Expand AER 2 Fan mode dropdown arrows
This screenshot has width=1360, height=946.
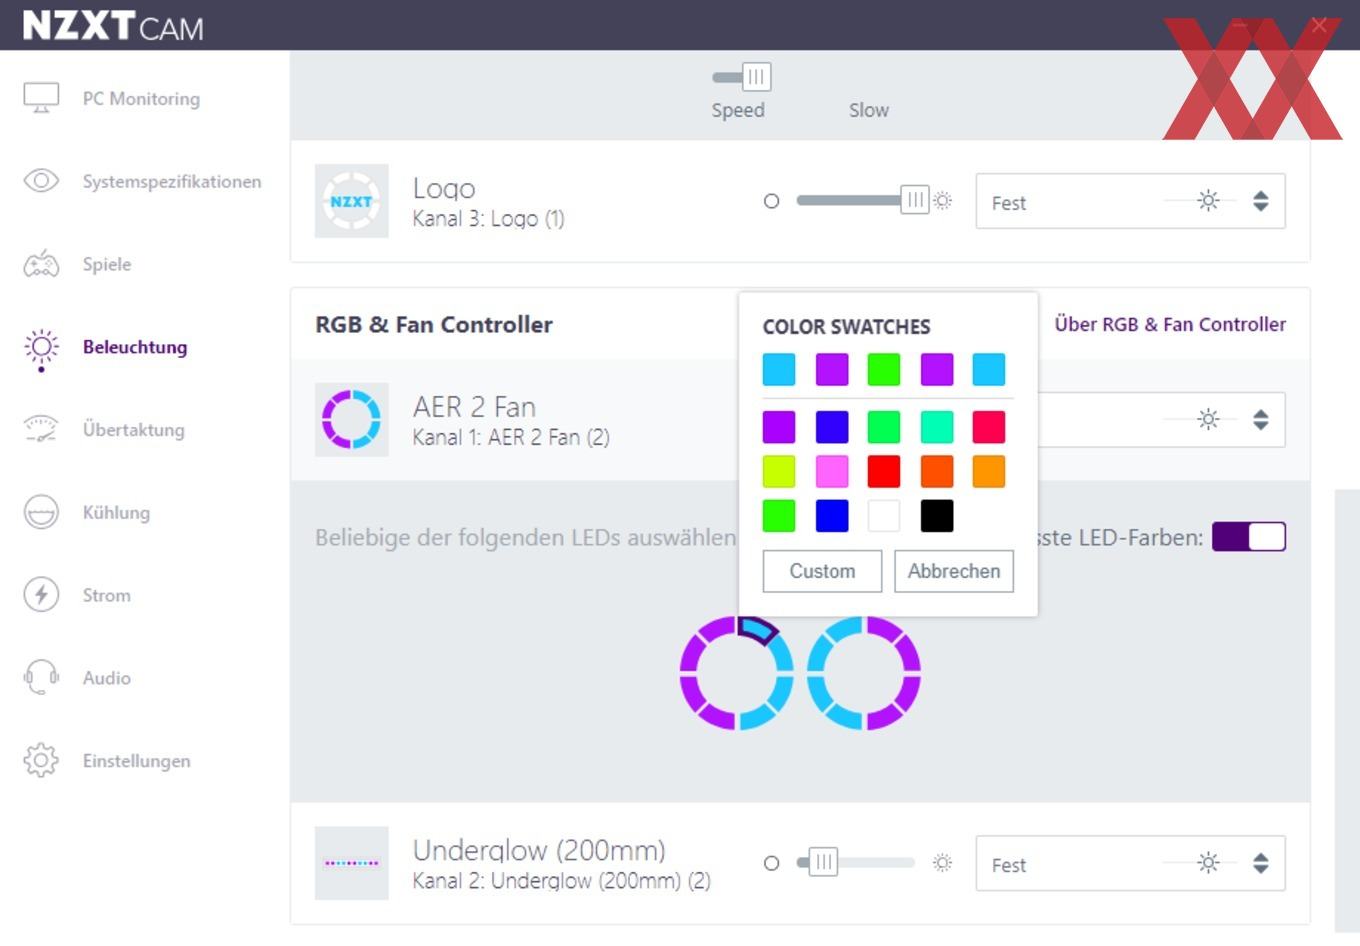[1261, 419]
